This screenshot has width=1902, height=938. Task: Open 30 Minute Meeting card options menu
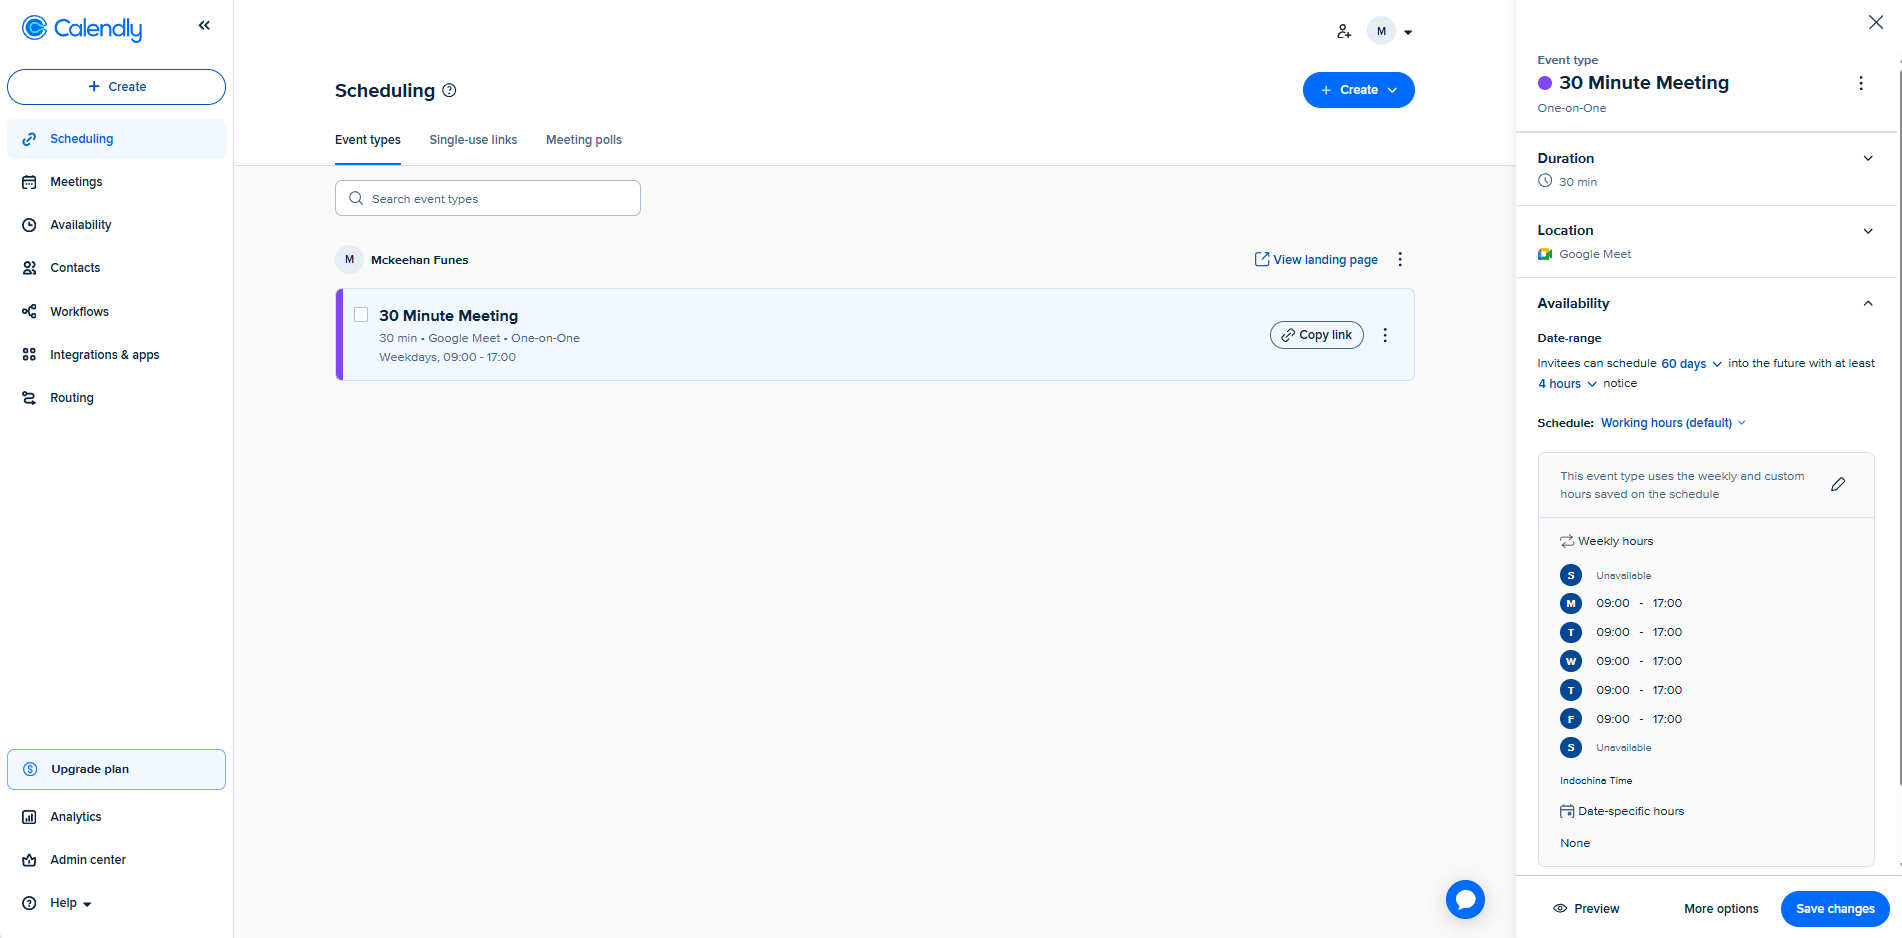(1385, 335)
